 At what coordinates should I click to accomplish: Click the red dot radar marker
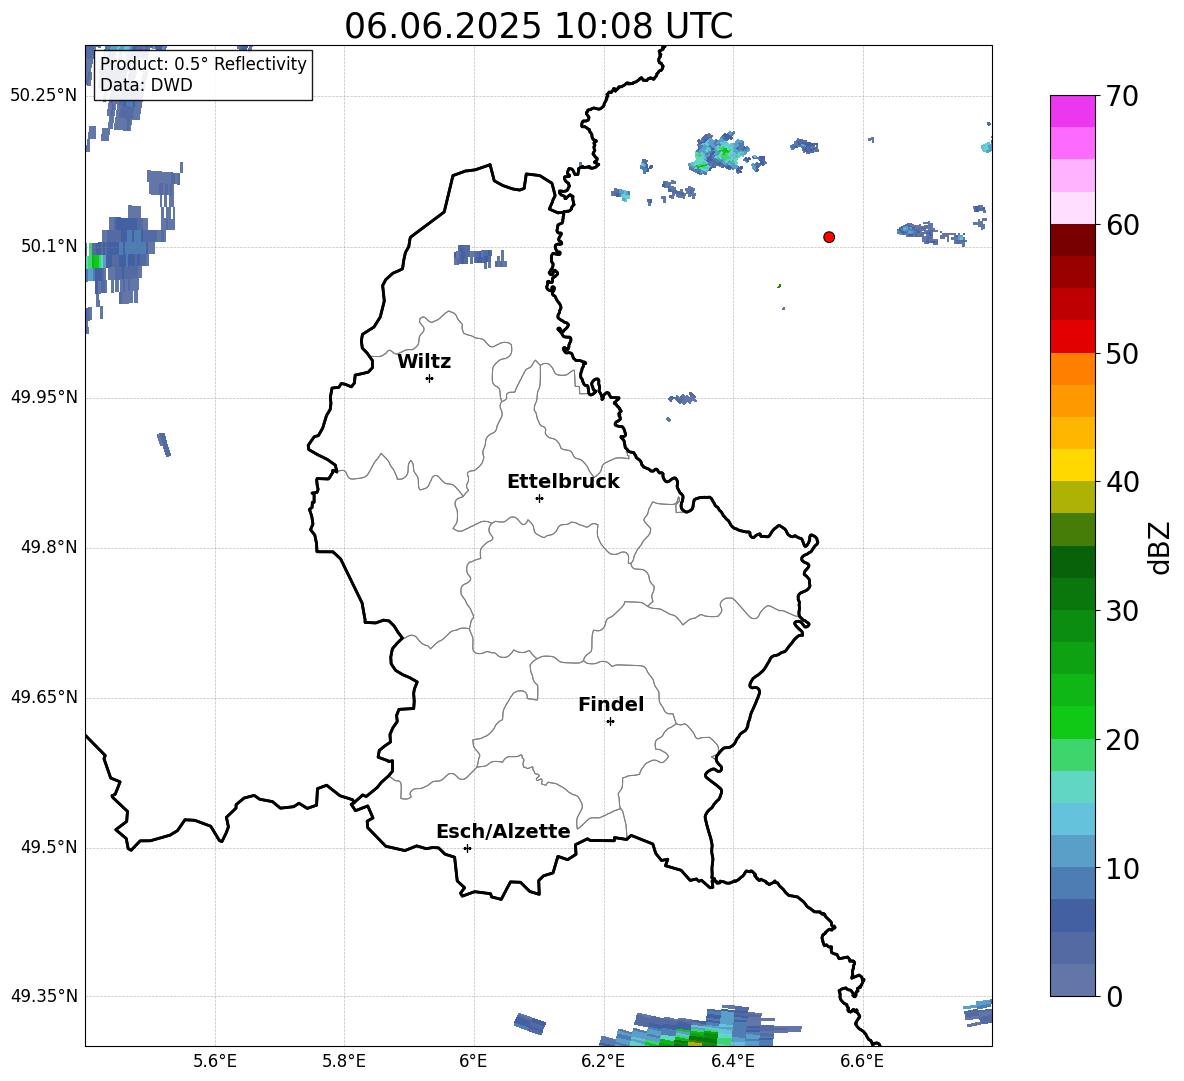point(829,237)
